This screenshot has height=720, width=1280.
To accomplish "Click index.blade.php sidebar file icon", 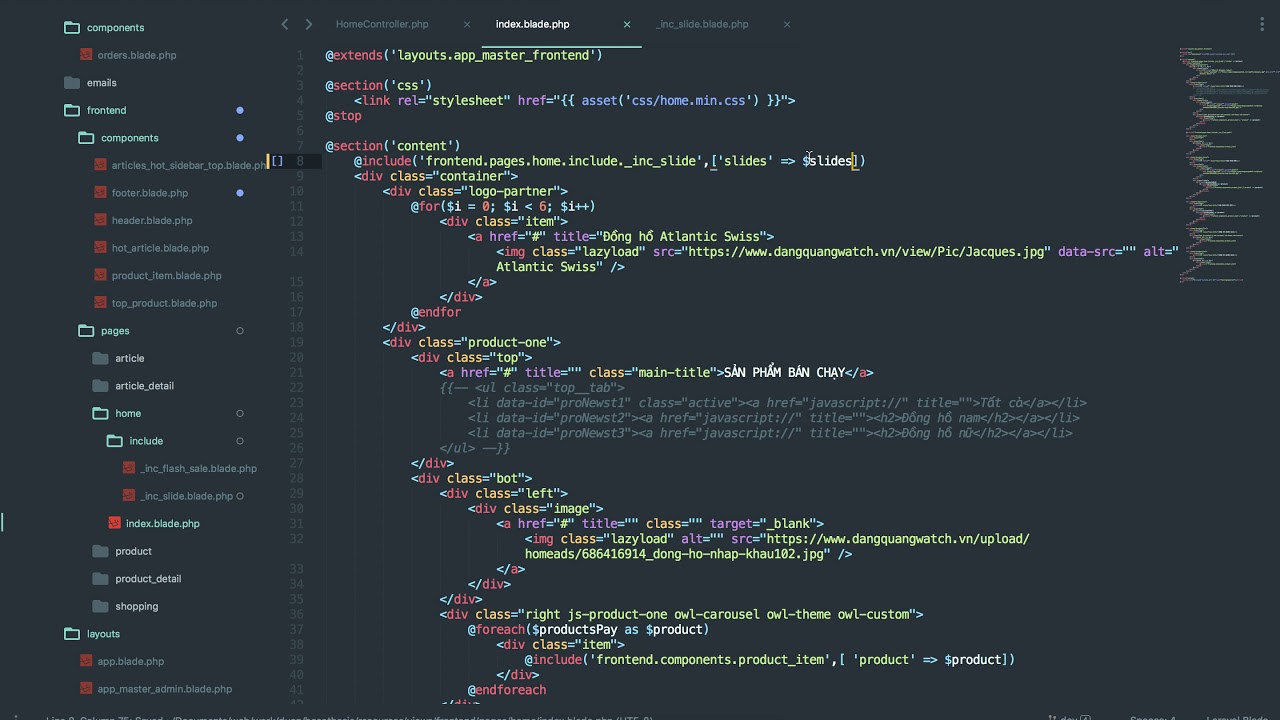I will [115, 523].
